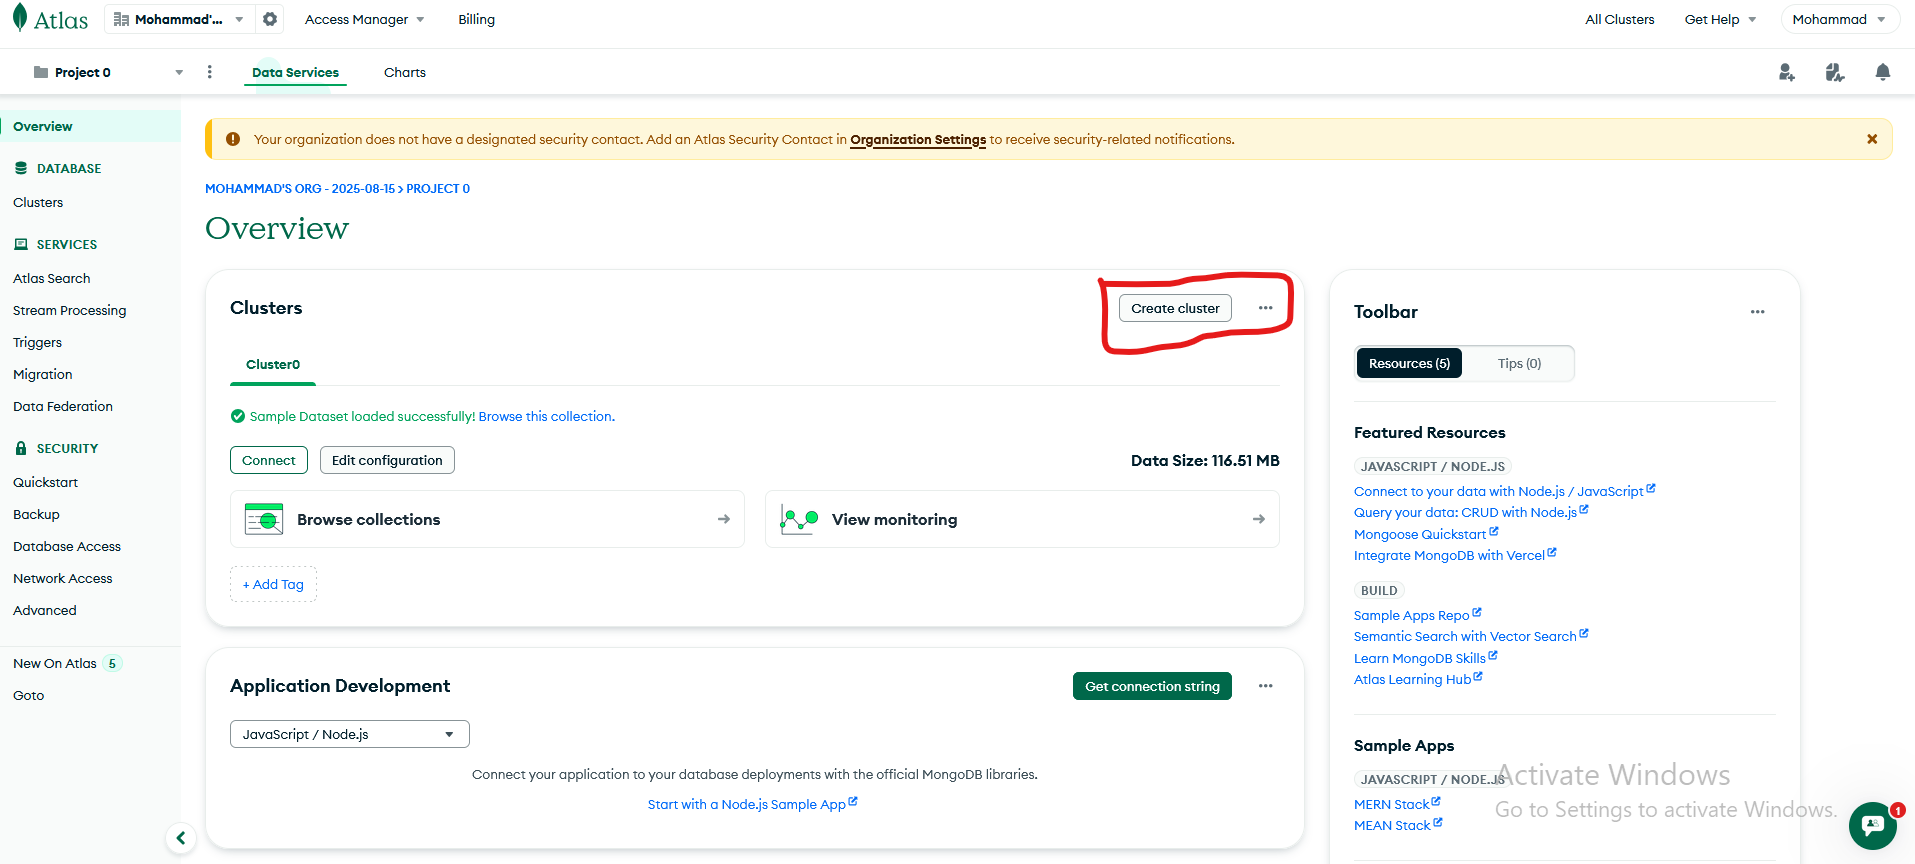Dismiss the security contact warning banner
This screenshot has height=864, width=1915.
(1872, 139)
